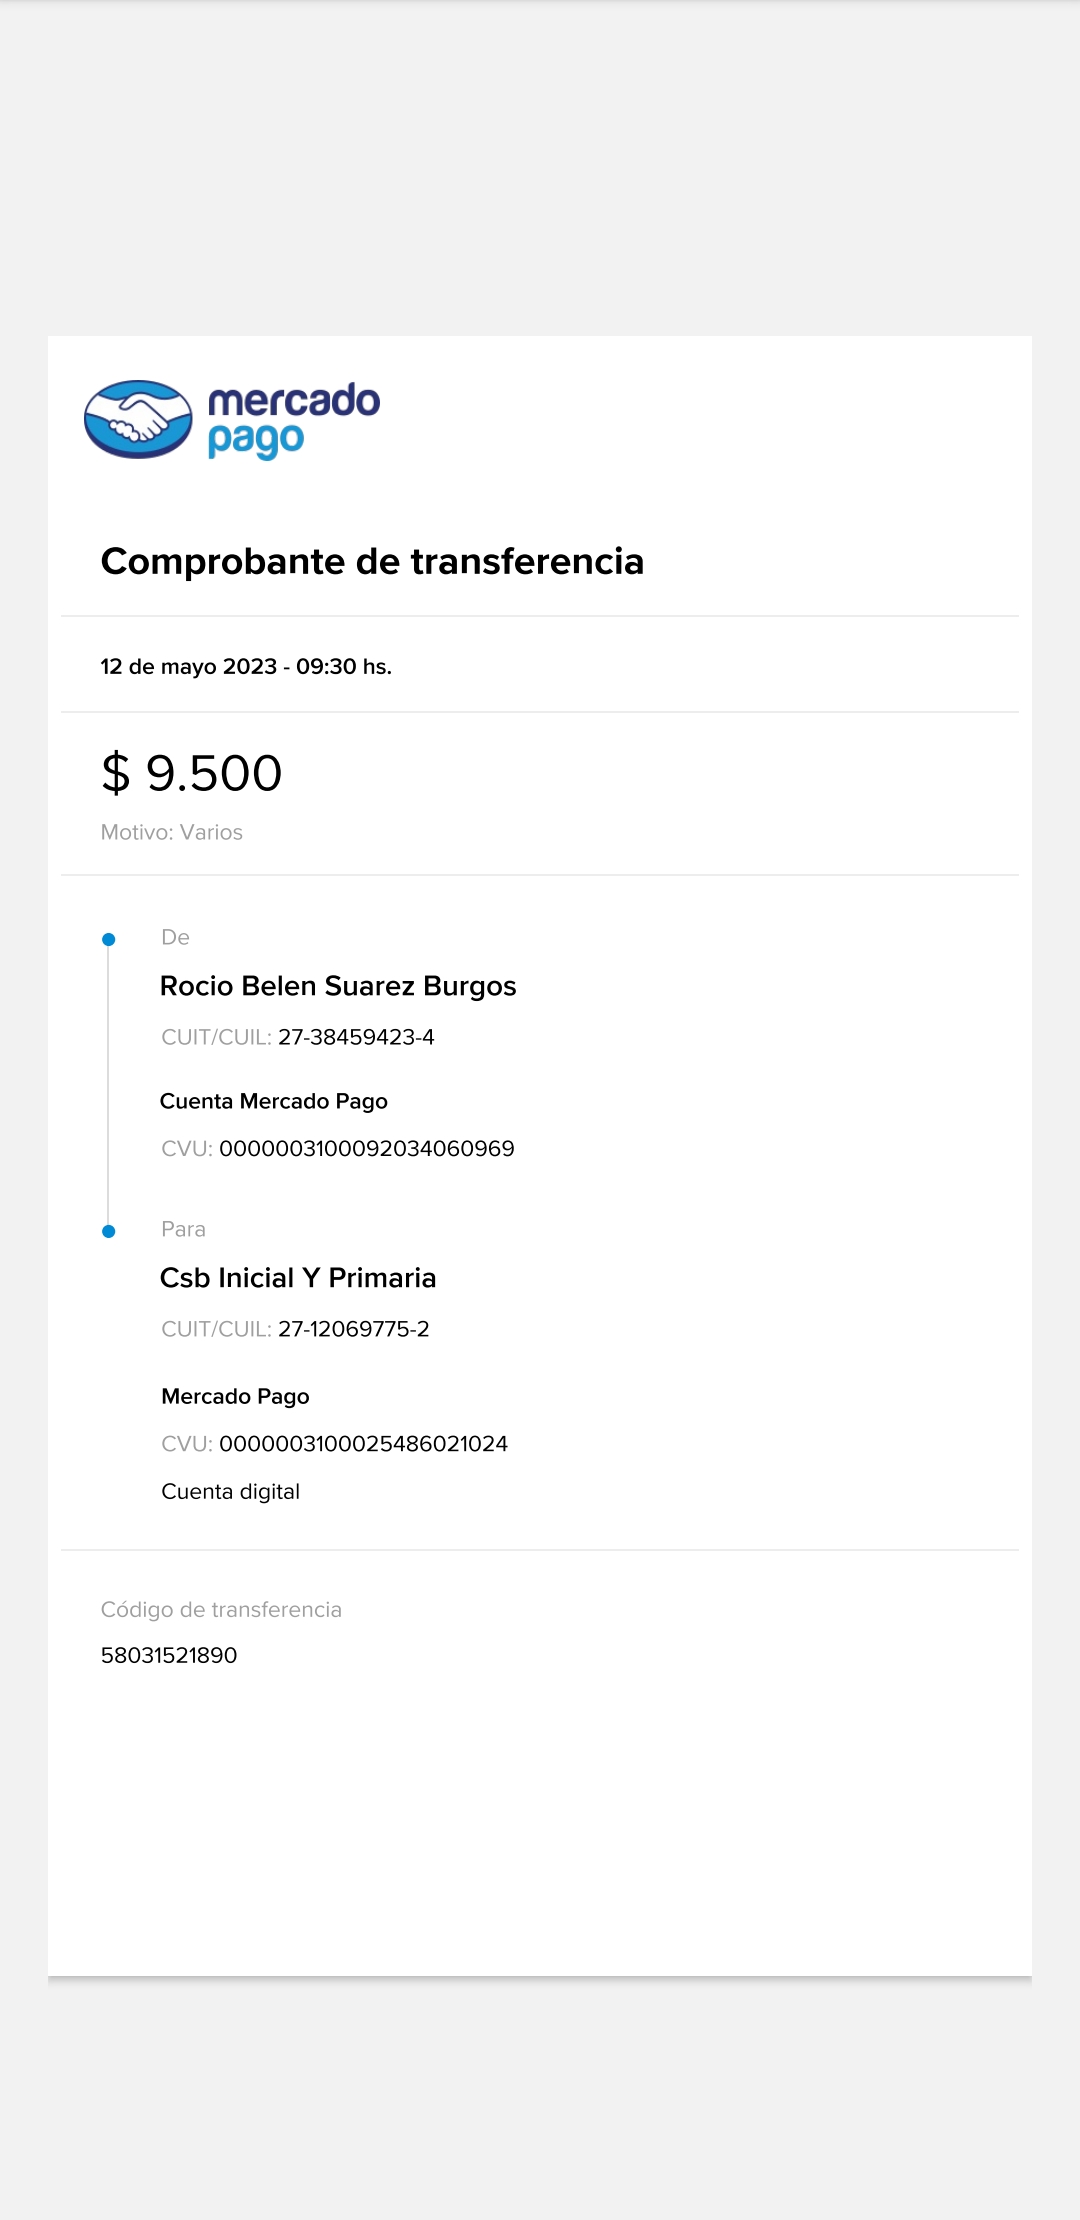Select the transfer code 58031521890
1080x2220 pixels.
[169, 1656]
